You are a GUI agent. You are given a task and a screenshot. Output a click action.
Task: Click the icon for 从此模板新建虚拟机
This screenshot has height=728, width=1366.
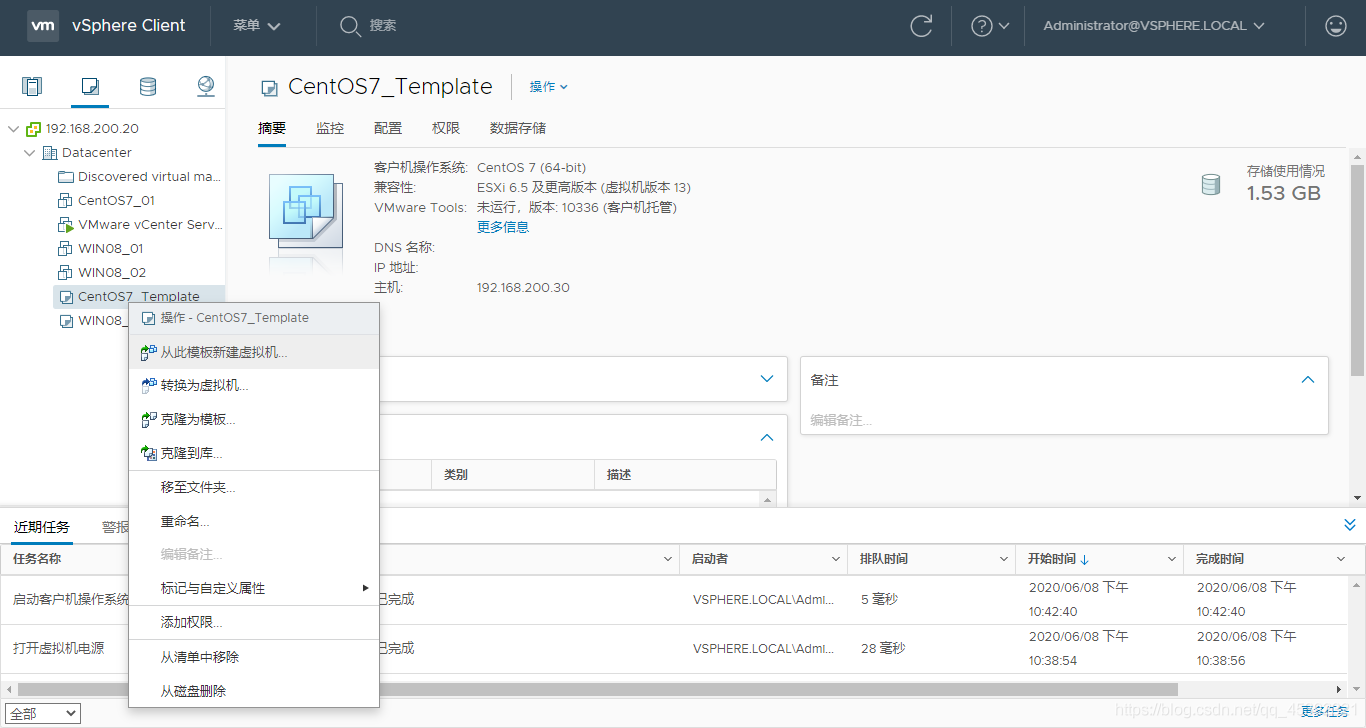tap(149, 353)
